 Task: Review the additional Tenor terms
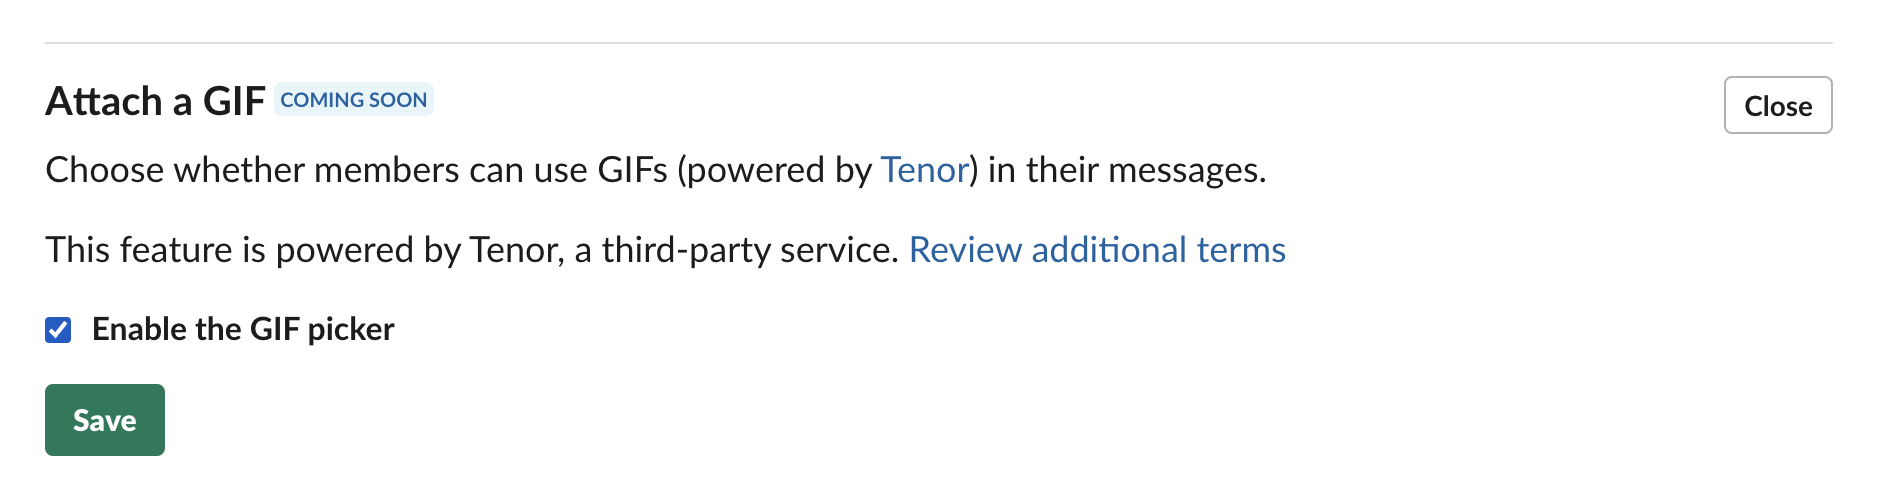(x=1096, y=250)
